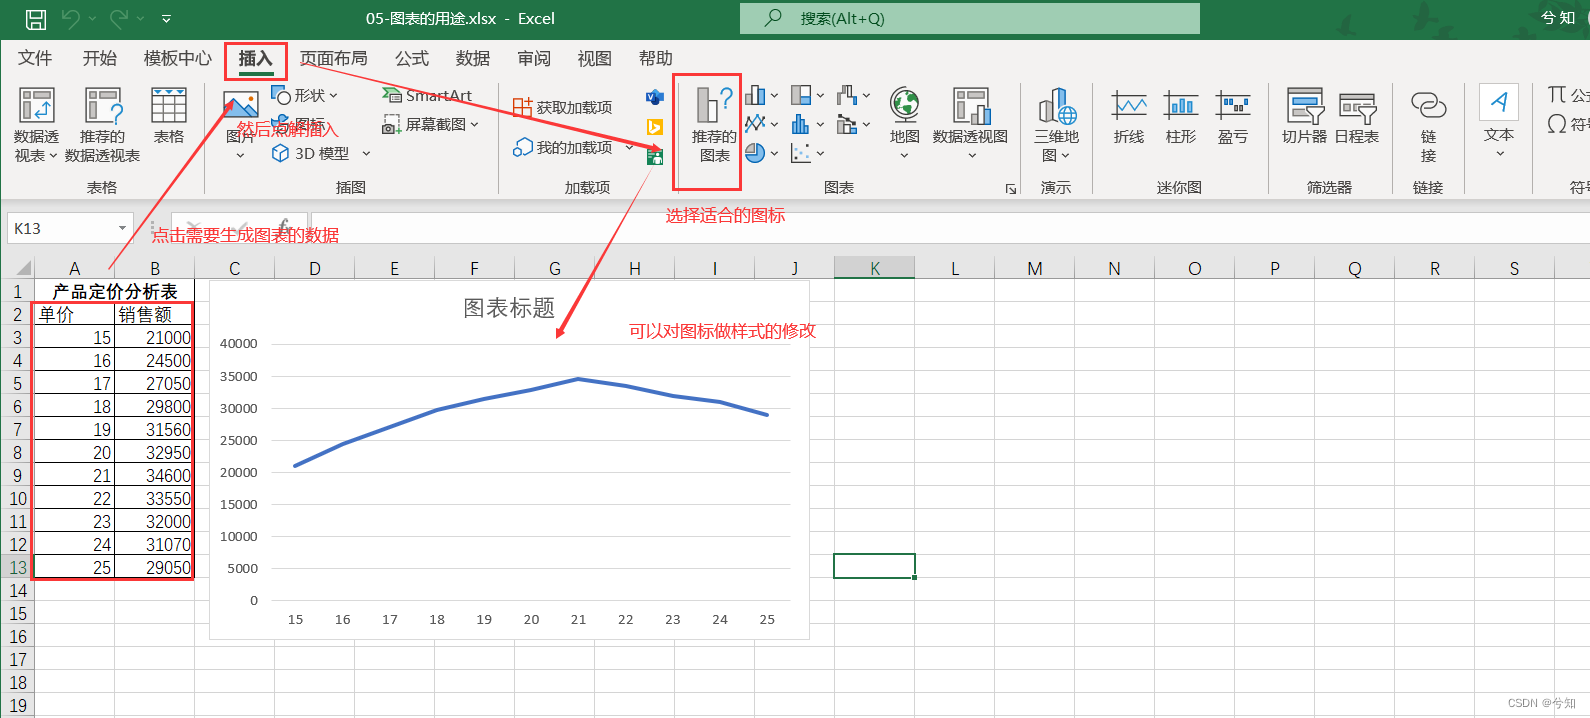Open the 视图 (View) tab

pos(594,58)
